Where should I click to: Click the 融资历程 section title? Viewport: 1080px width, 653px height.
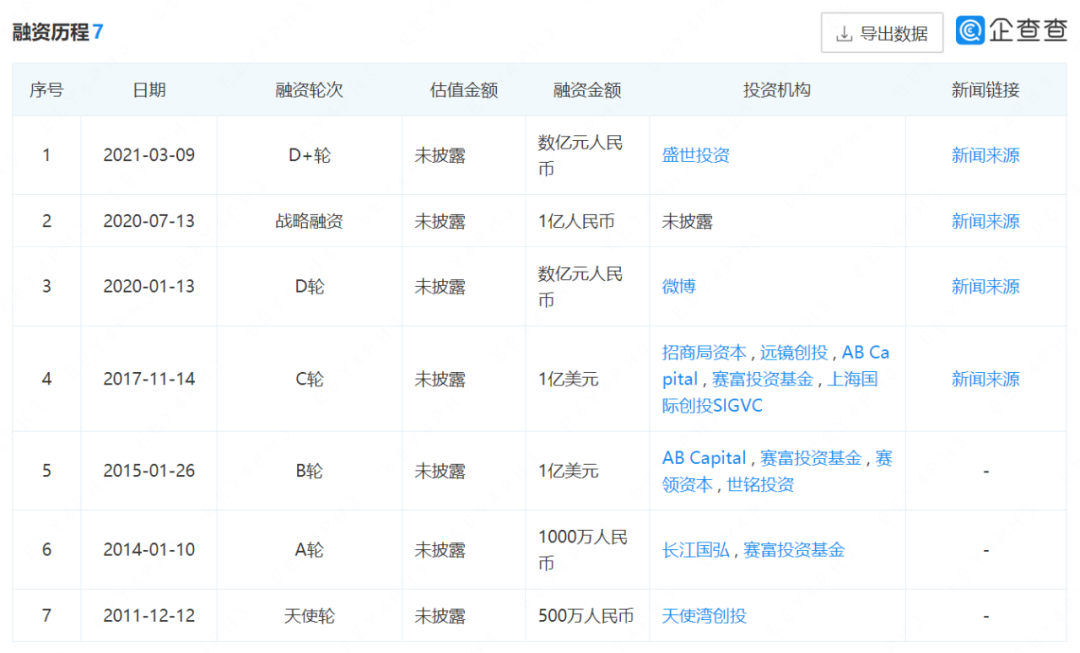coord(51,32)
